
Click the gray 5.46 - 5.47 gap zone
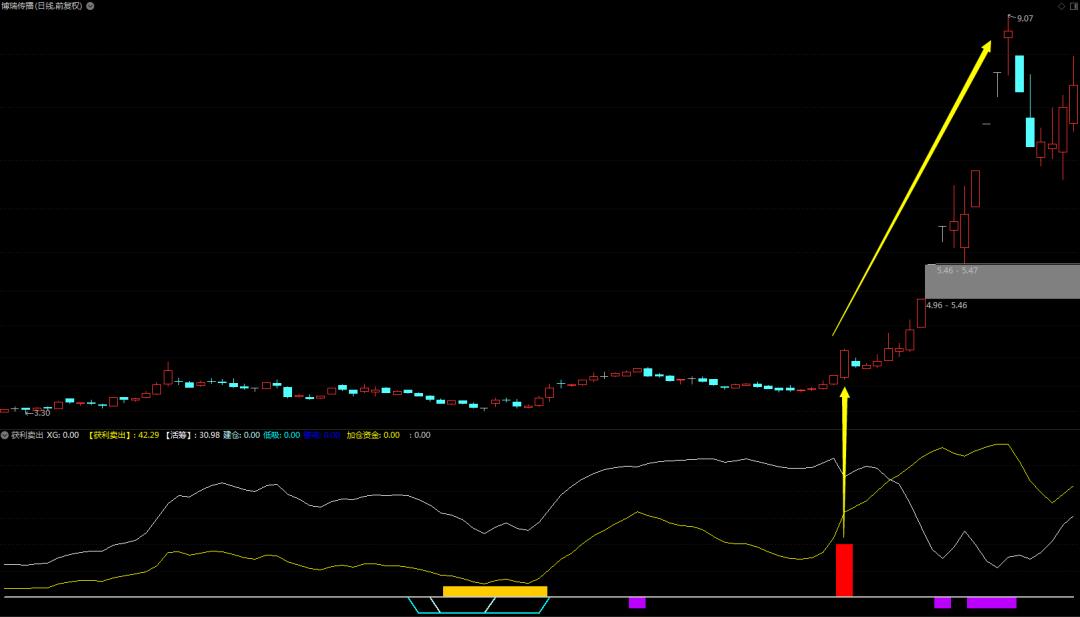pos(1002,281)
